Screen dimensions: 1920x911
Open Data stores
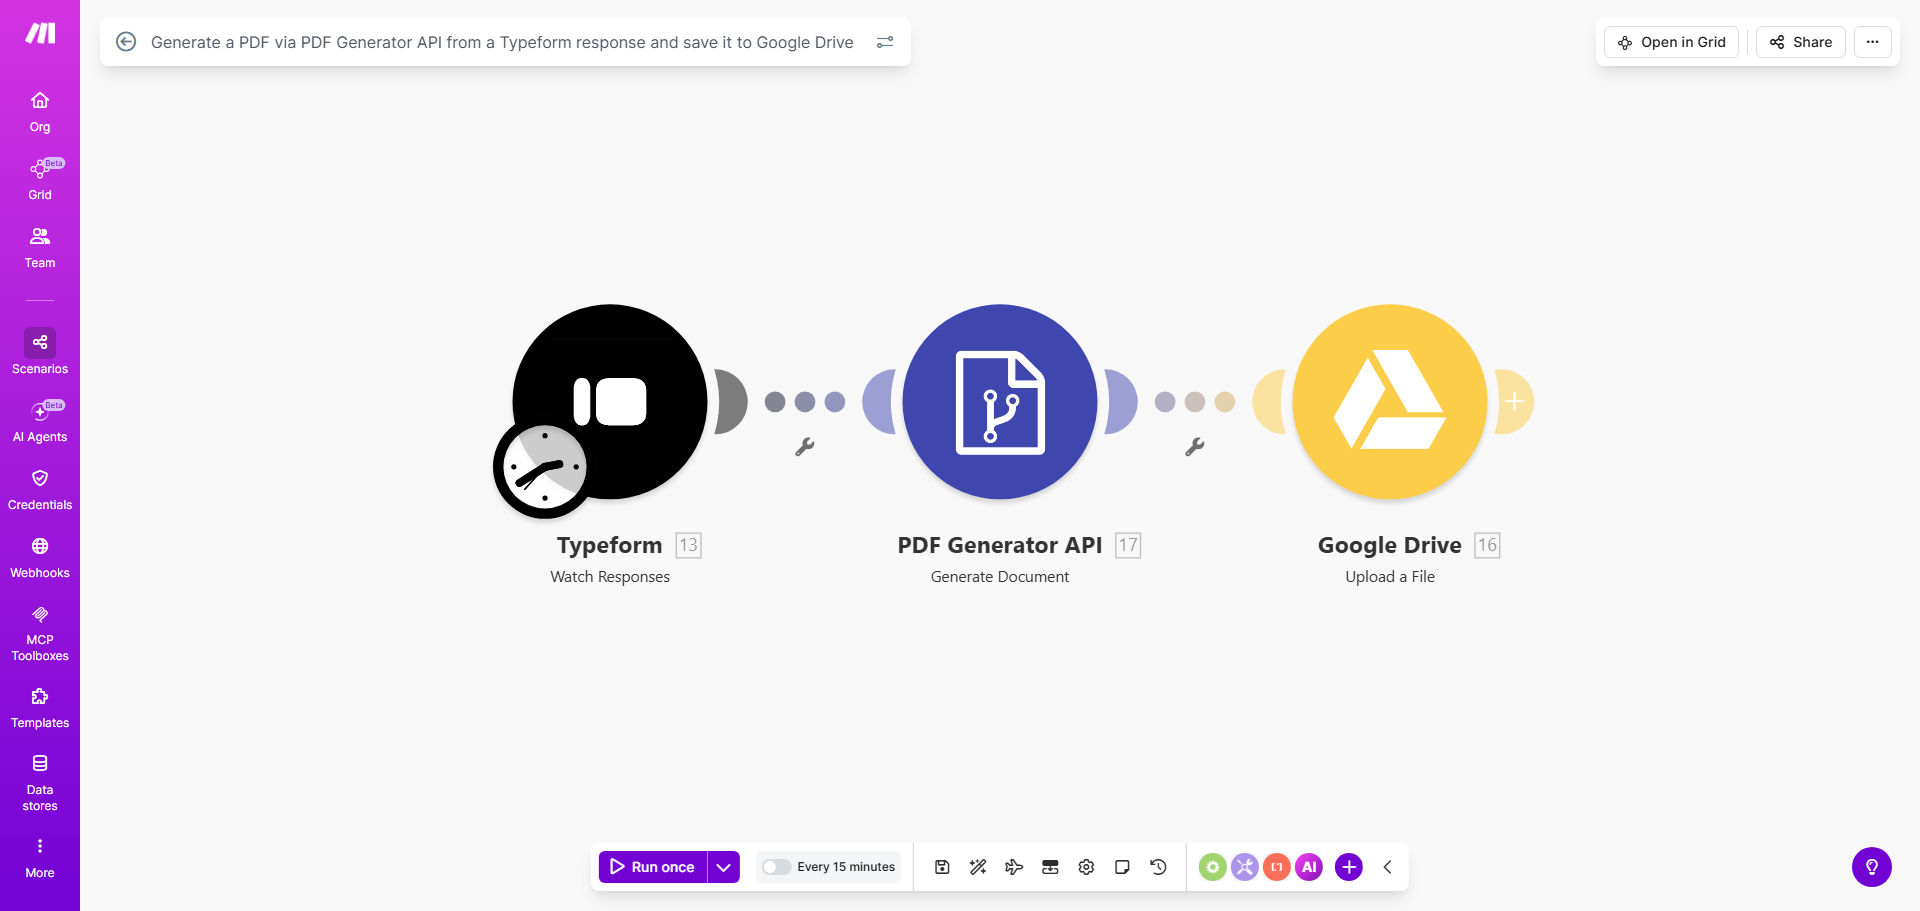point(40,783)
